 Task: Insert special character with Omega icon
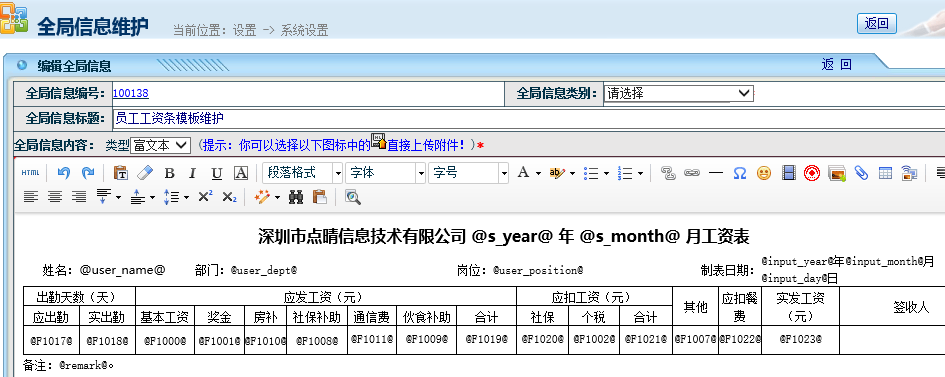tap(739, 173)
